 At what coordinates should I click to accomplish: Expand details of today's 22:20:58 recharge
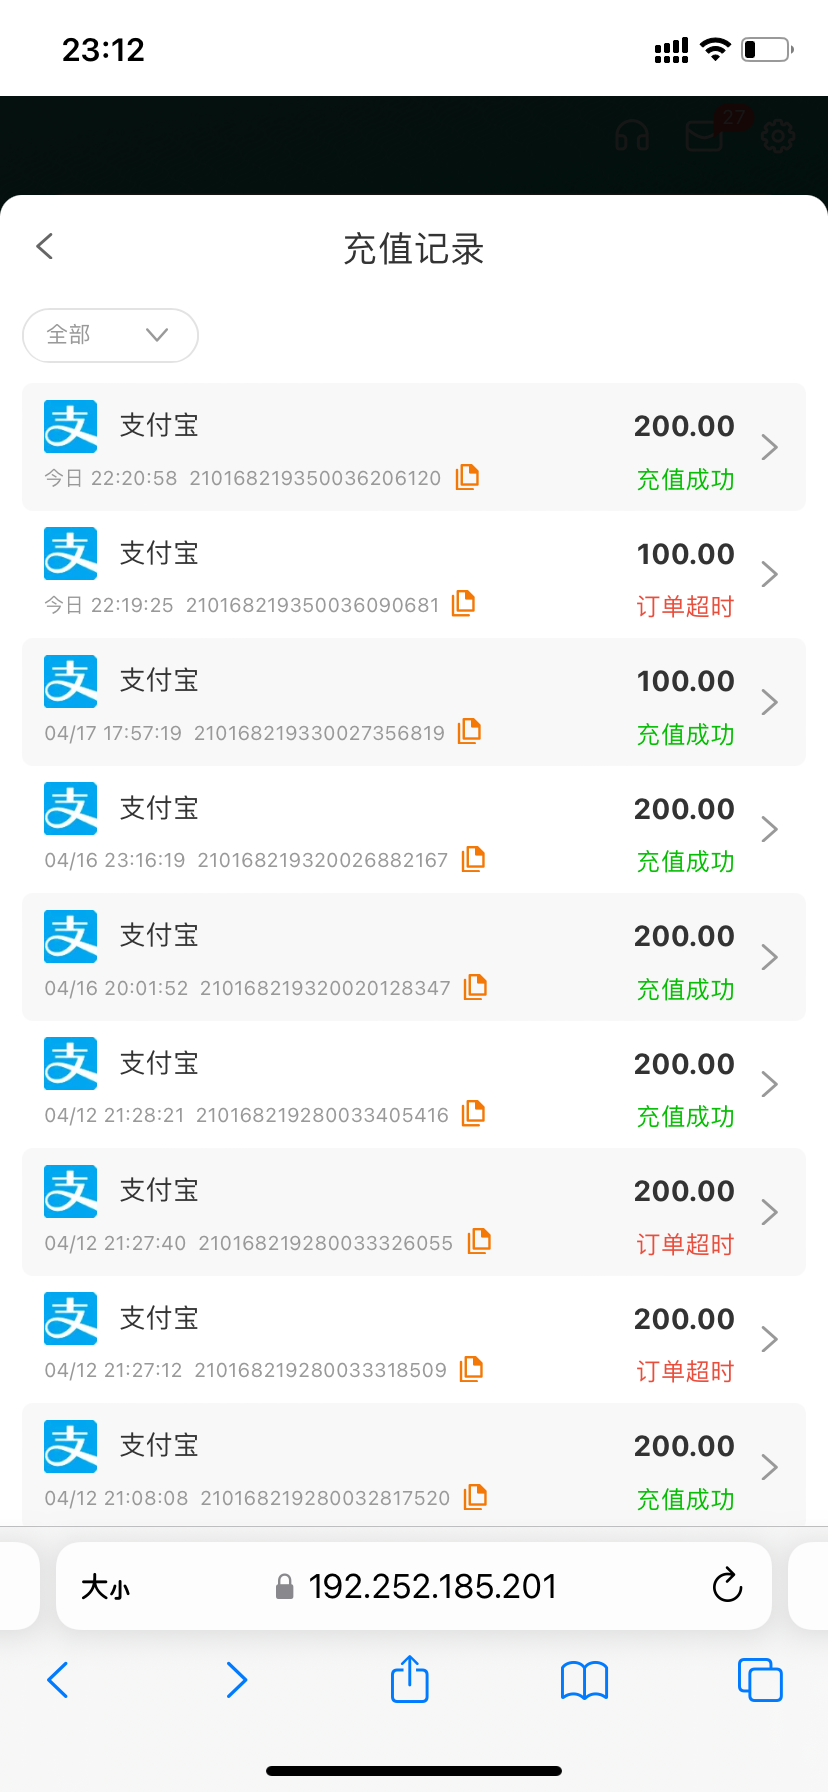pyautogui.click(x=769, y=447)
